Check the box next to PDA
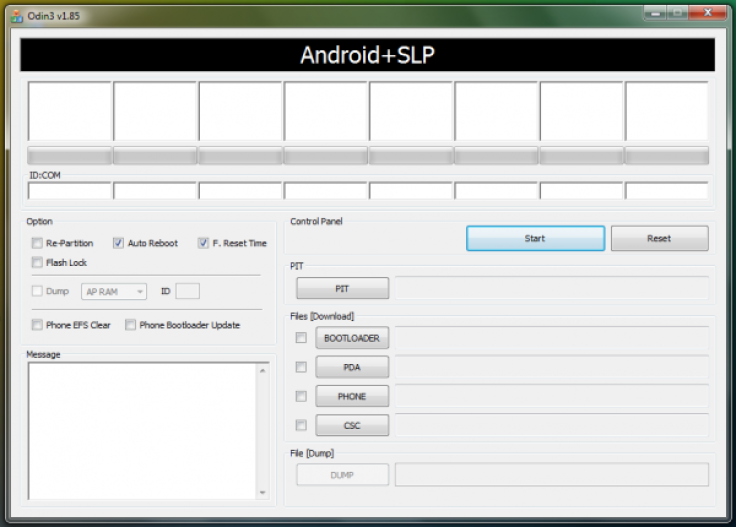Image resolution: width=736 pixels, height=527 pixels. [301, 367]
